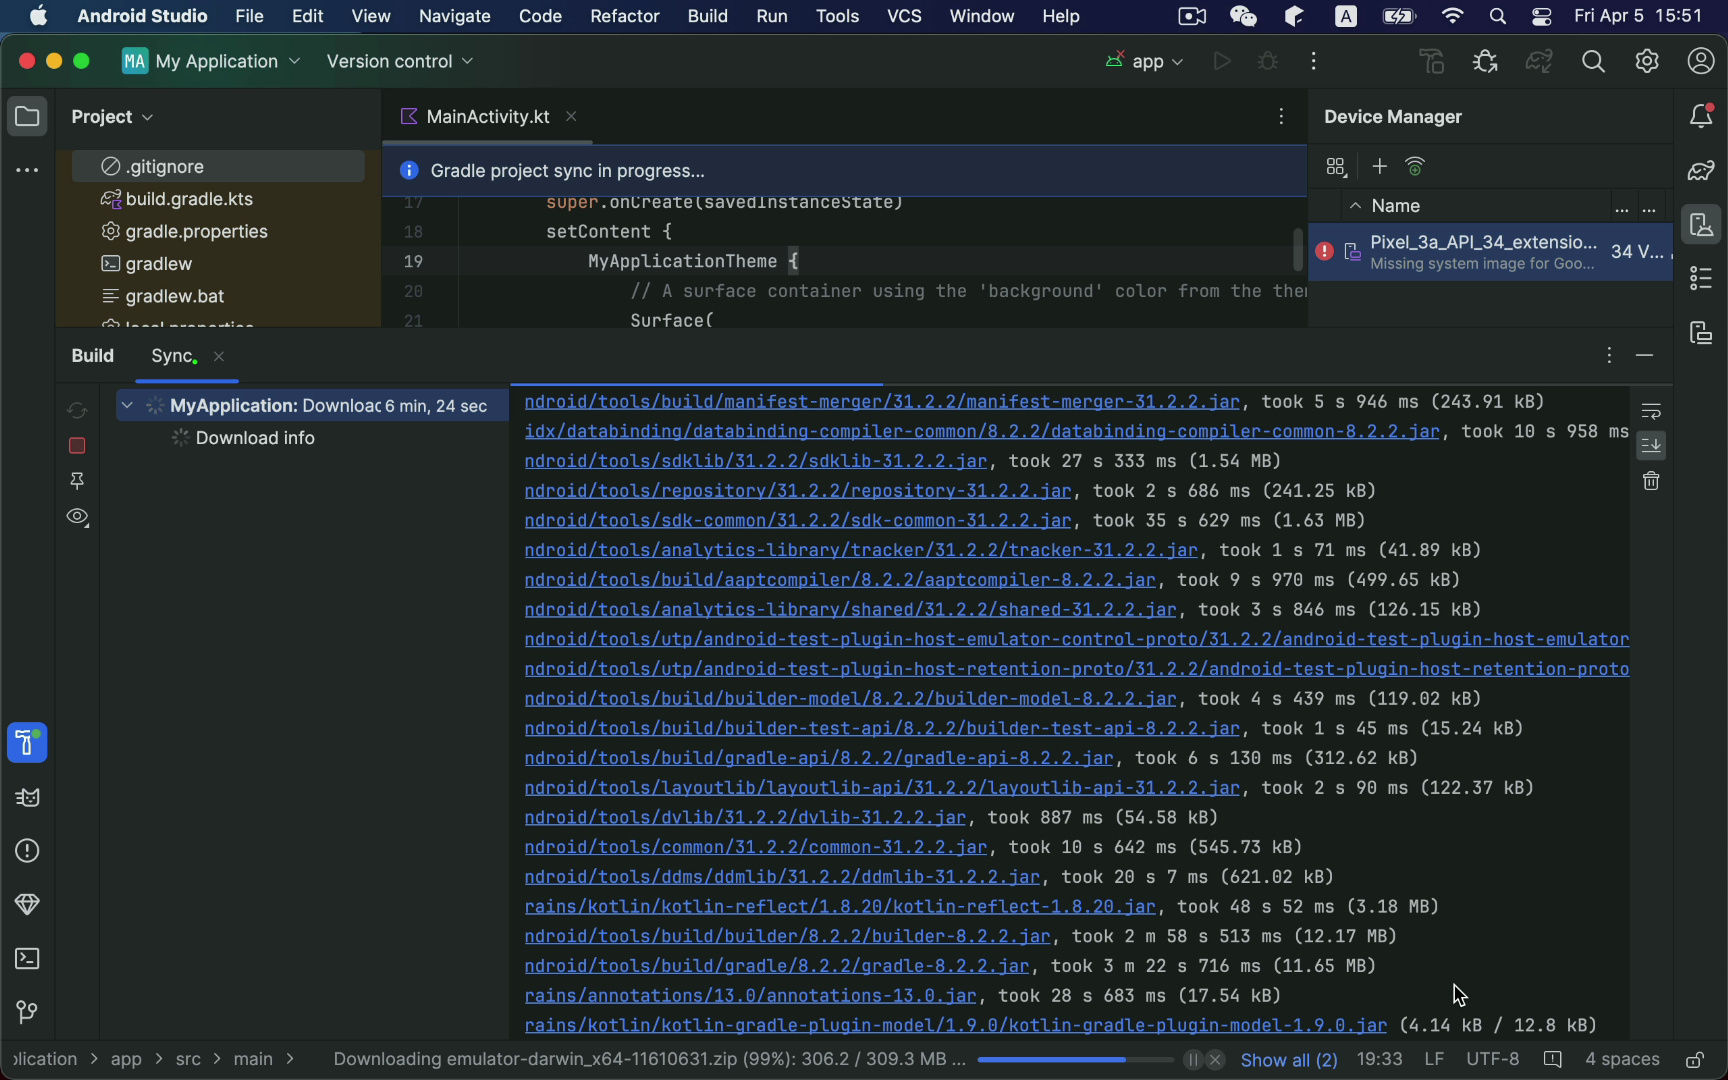
Task: Open the manifest-merger-31.2.2.jar link
Action: pos(882,402)
